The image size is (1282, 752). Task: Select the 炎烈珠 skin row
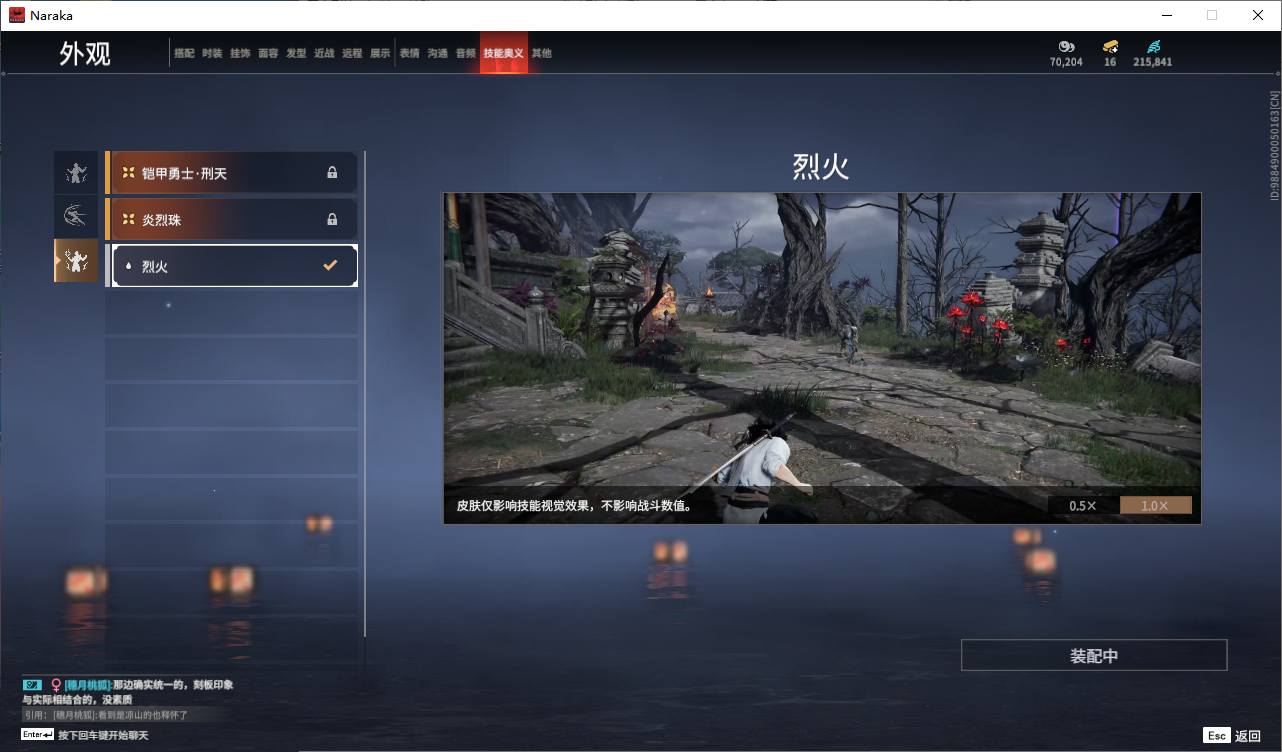tap(231, 219)
